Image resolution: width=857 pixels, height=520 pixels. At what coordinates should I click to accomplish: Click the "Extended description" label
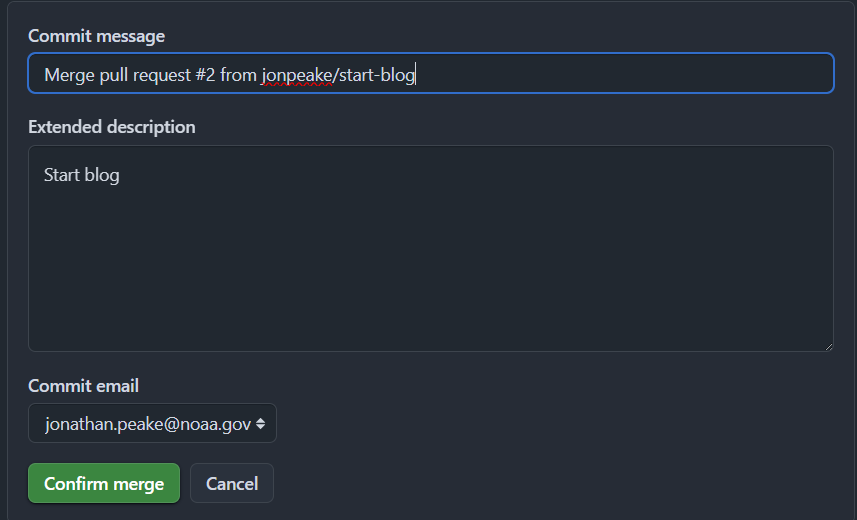(x=111, y=127)
